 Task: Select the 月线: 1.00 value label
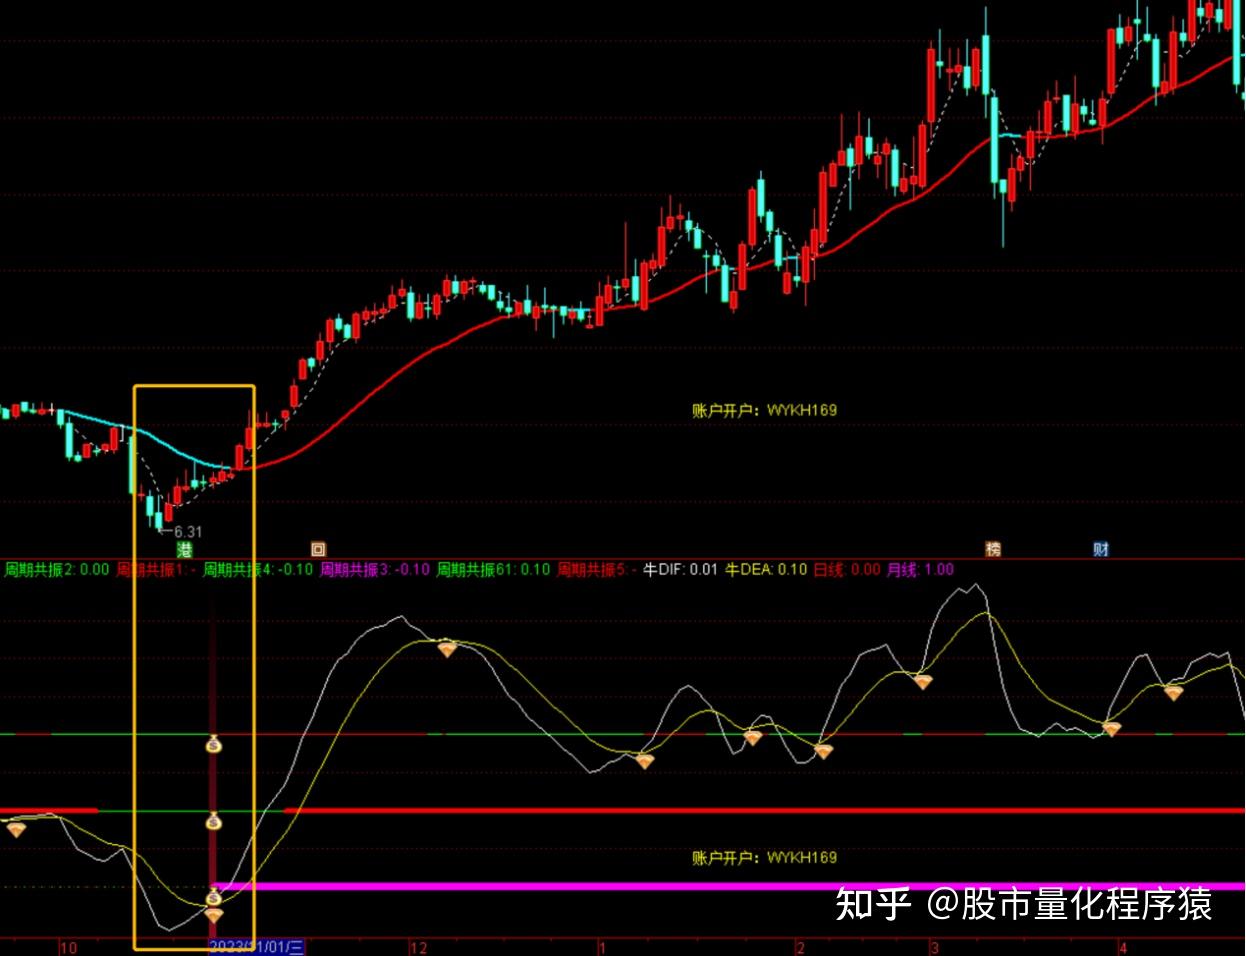click(x=921, y=570)
